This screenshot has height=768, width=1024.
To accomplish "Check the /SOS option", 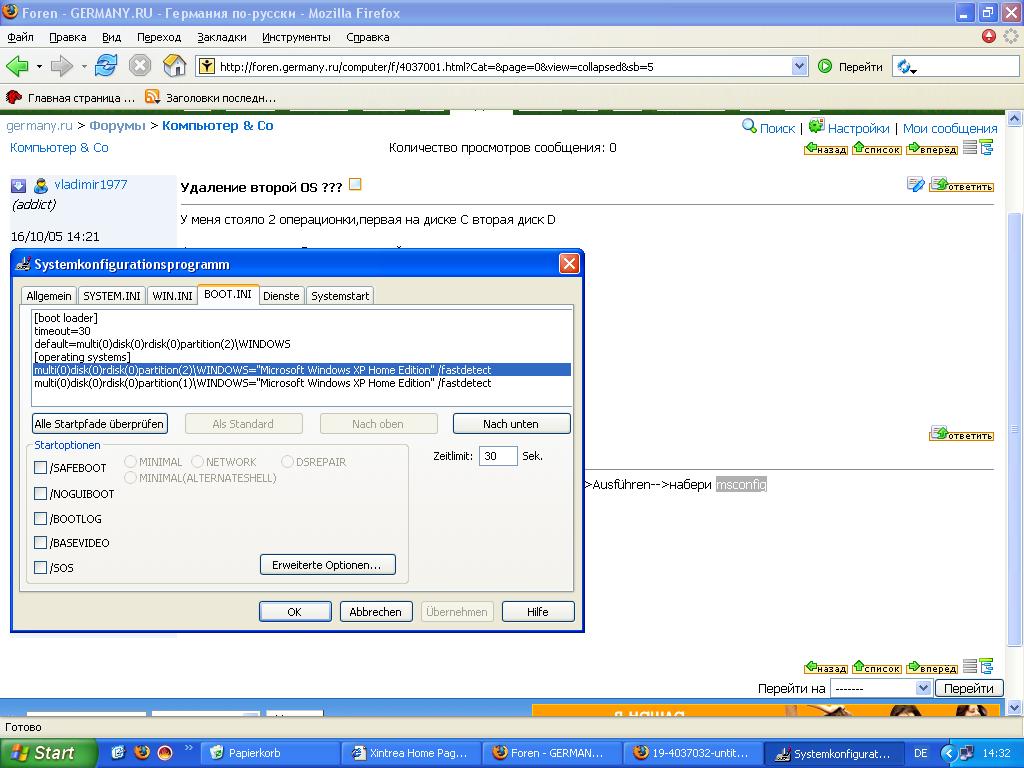I will (40, 568).
